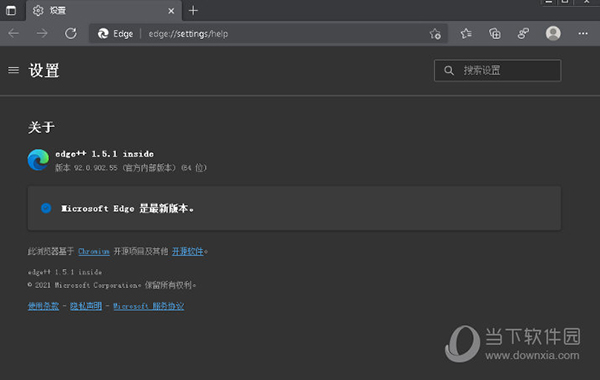Open the three-dot settings and more menu

click(x=583, y=34)
